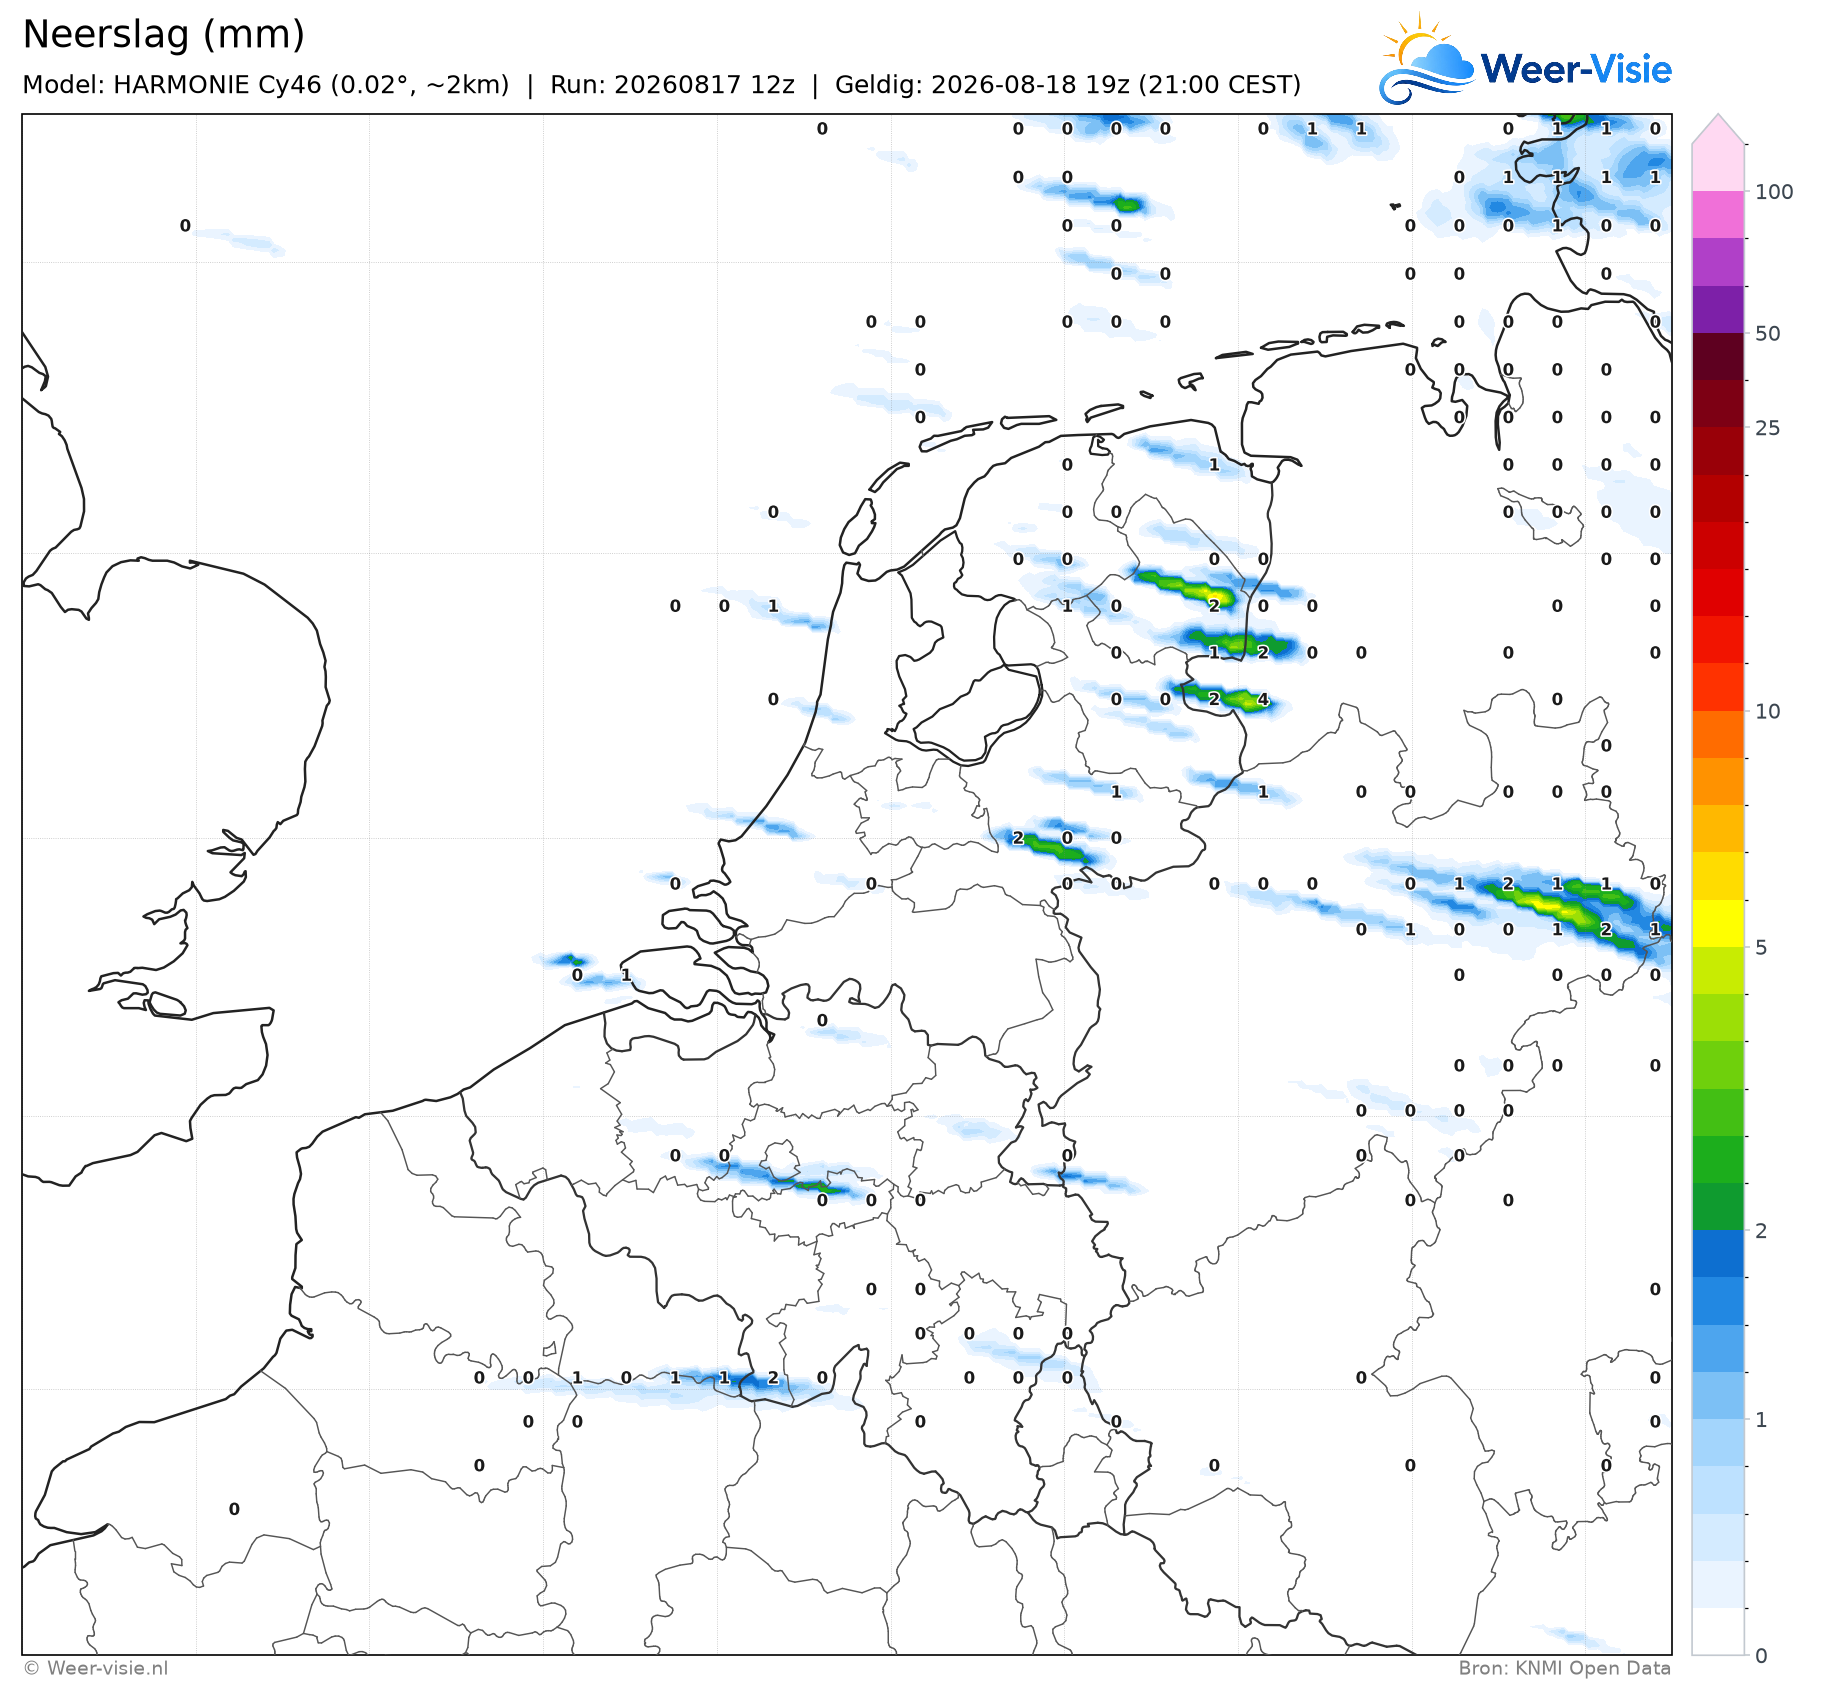Click the green-yellow rain cell over eastern Germany
Viewport: 1824px width, 1681px height.
coord(1555,907)
